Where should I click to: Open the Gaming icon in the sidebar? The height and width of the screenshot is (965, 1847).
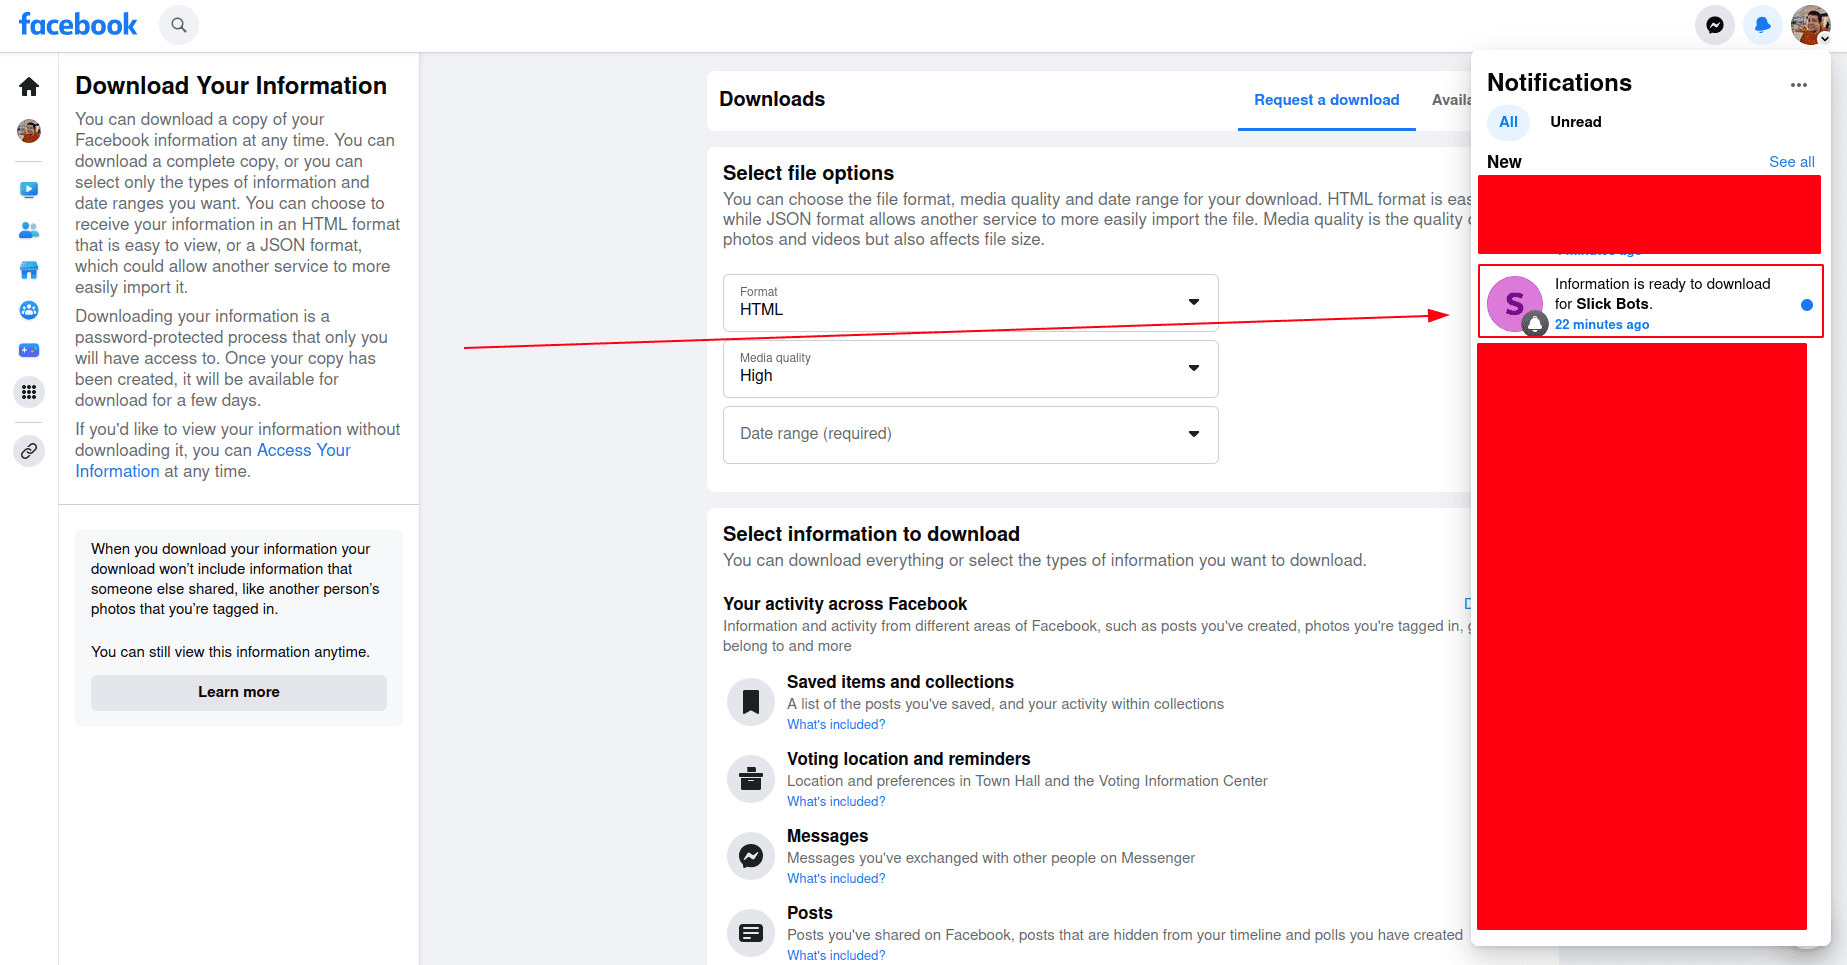pos(29,350)
